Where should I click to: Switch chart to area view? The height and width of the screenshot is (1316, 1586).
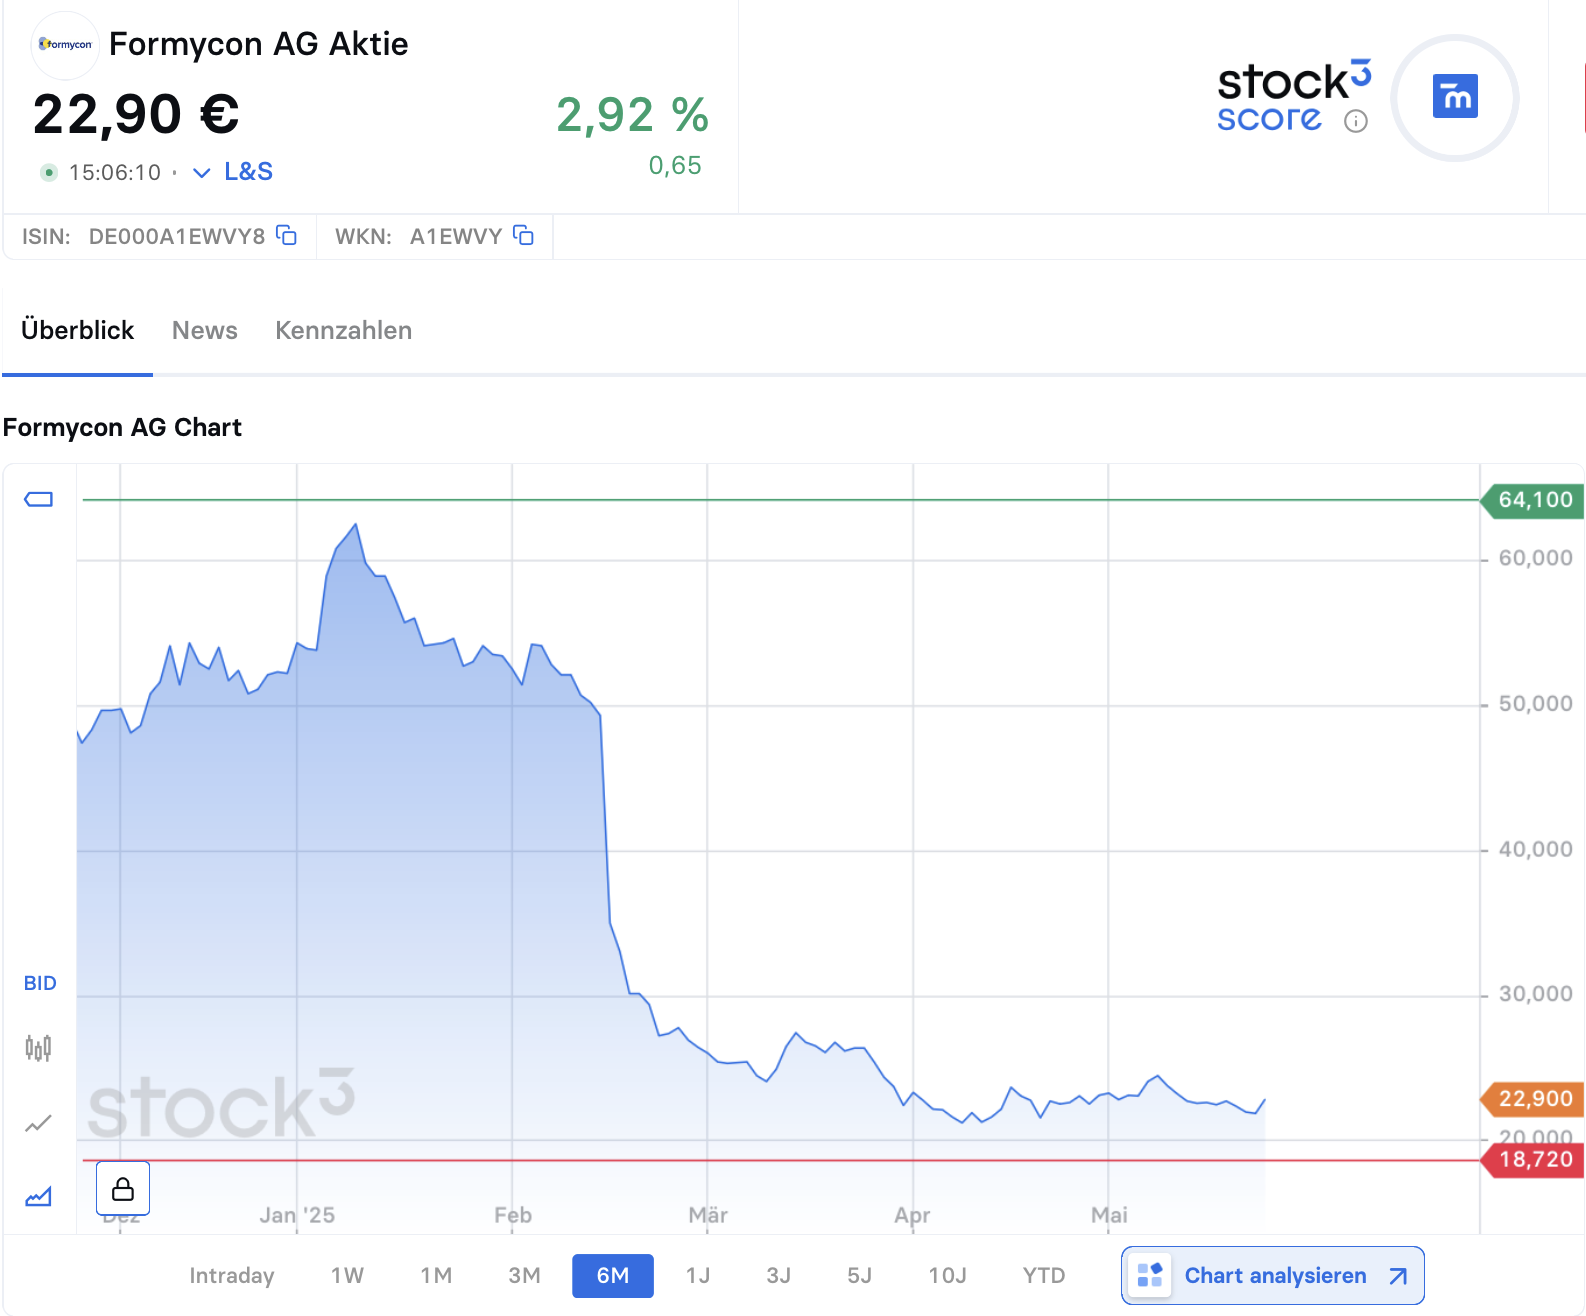point(38,1196)
